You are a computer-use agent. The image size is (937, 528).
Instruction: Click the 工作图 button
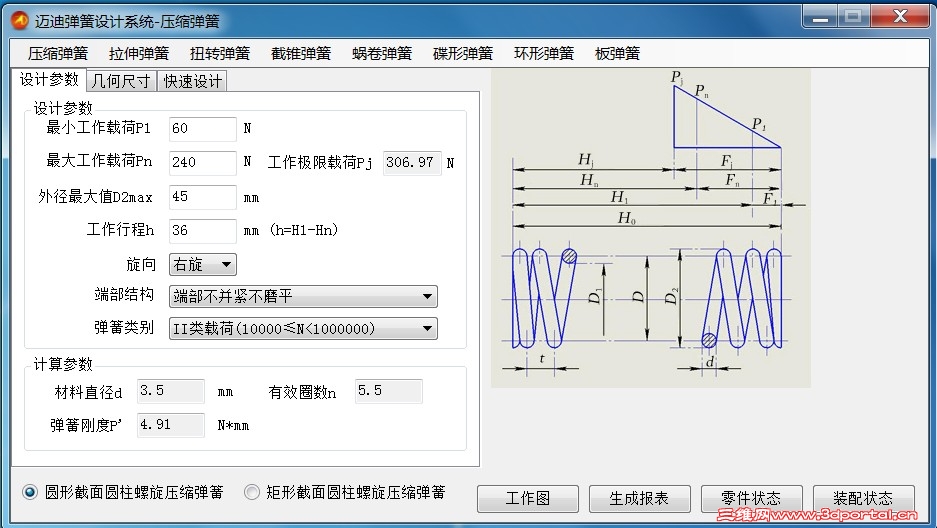pyautogui.click(x=528, y=499)
